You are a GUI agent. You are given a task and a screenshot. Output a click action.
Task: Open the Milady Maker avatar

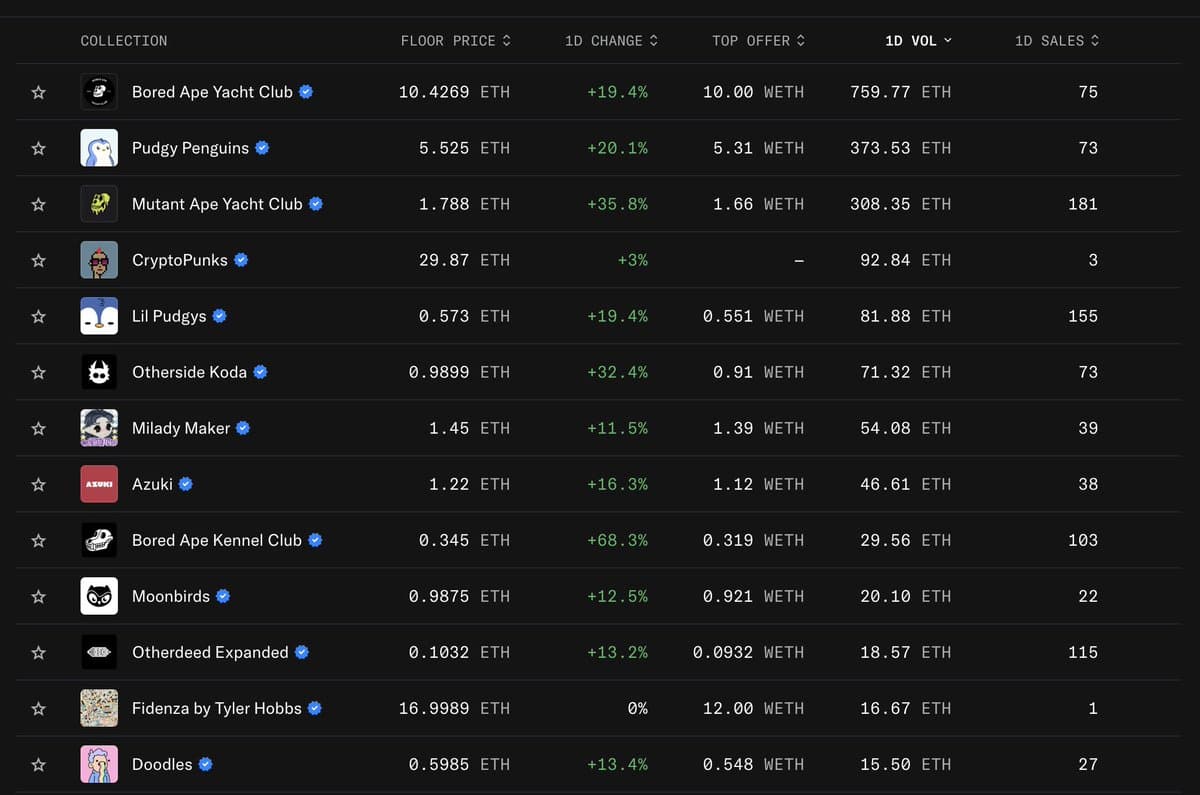click(99, 428)
